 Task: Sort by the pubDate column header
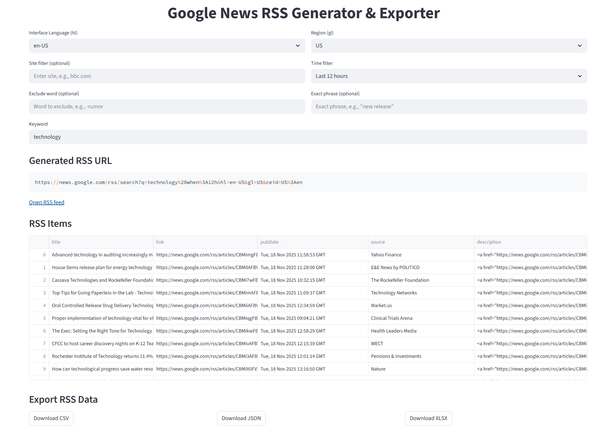coord(311,242)
